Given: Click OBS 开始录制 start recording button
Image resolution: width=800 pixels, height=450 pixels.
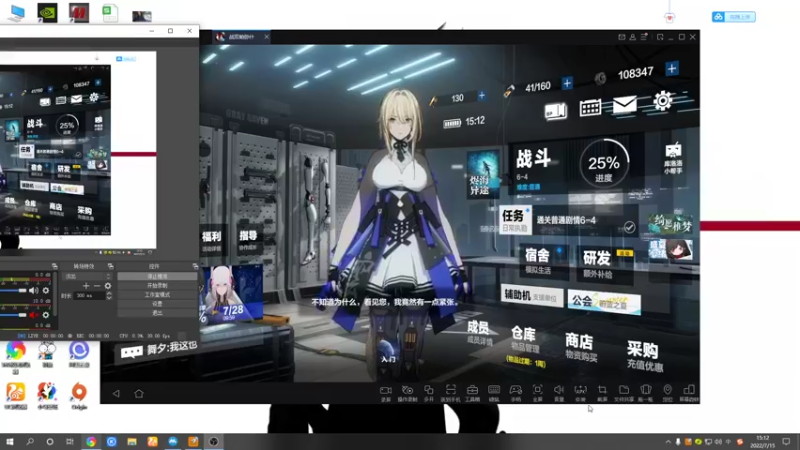Looking at the screenshot, I should pos(157,285).
